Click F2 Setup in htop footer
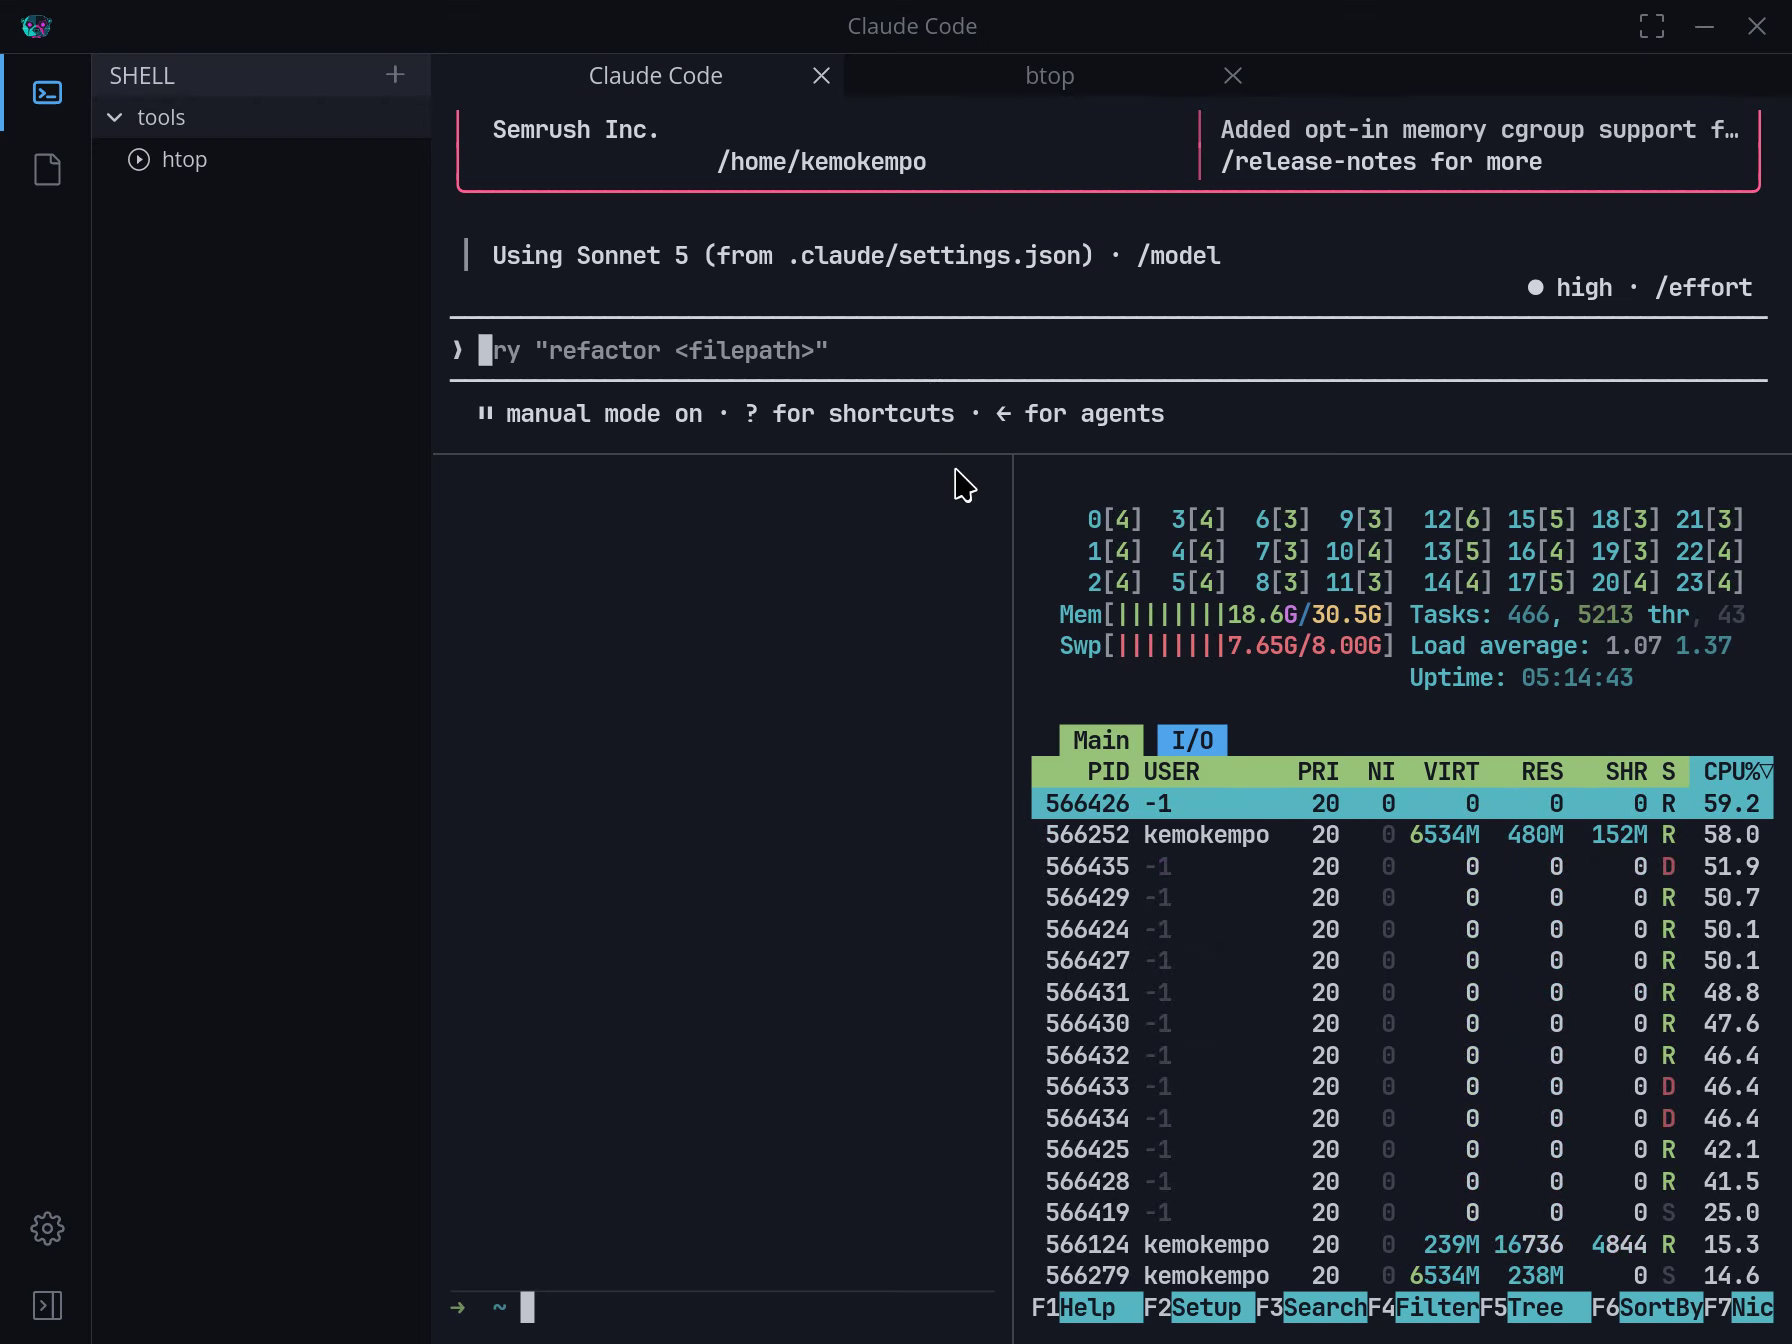Viewport: 1792px width, 1344px height. tap(1199, 1307)
